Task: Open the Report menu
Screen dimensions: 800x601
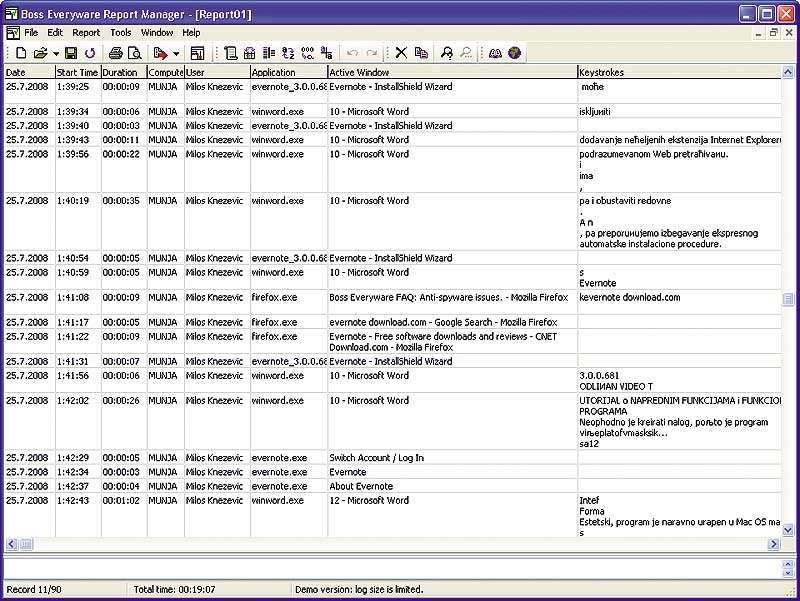Action: click(86, 33)
